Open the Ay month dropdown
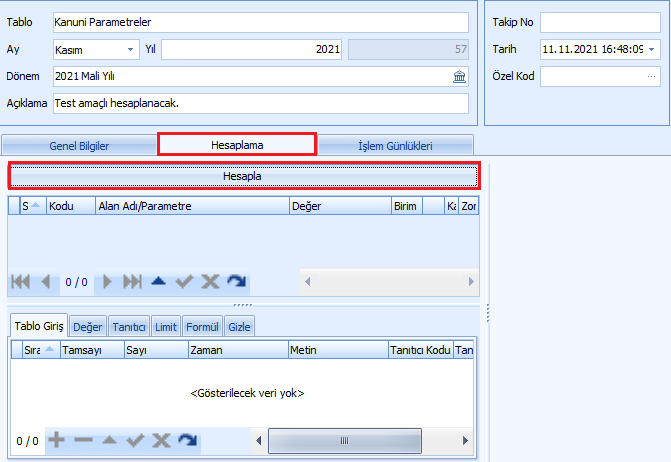671x462 pixels. (x=131, y=50)
